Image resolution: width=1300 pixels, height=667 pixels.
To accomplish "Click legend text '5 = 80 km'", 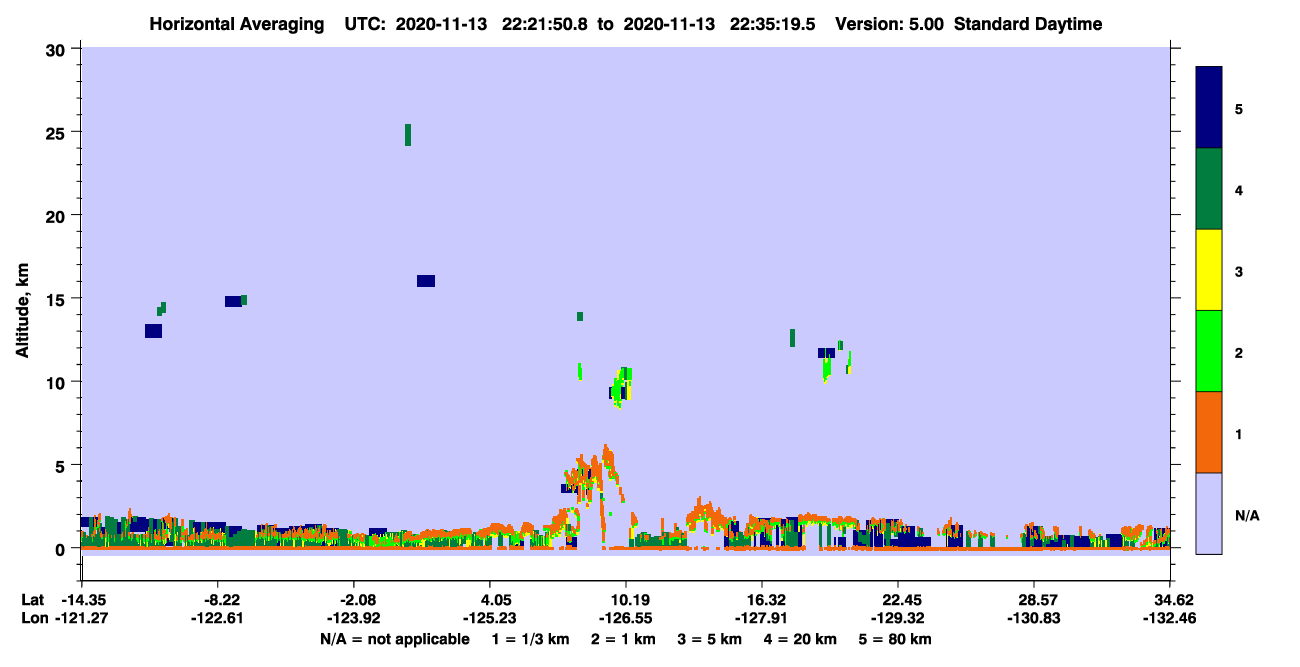I will click(895, 639).
